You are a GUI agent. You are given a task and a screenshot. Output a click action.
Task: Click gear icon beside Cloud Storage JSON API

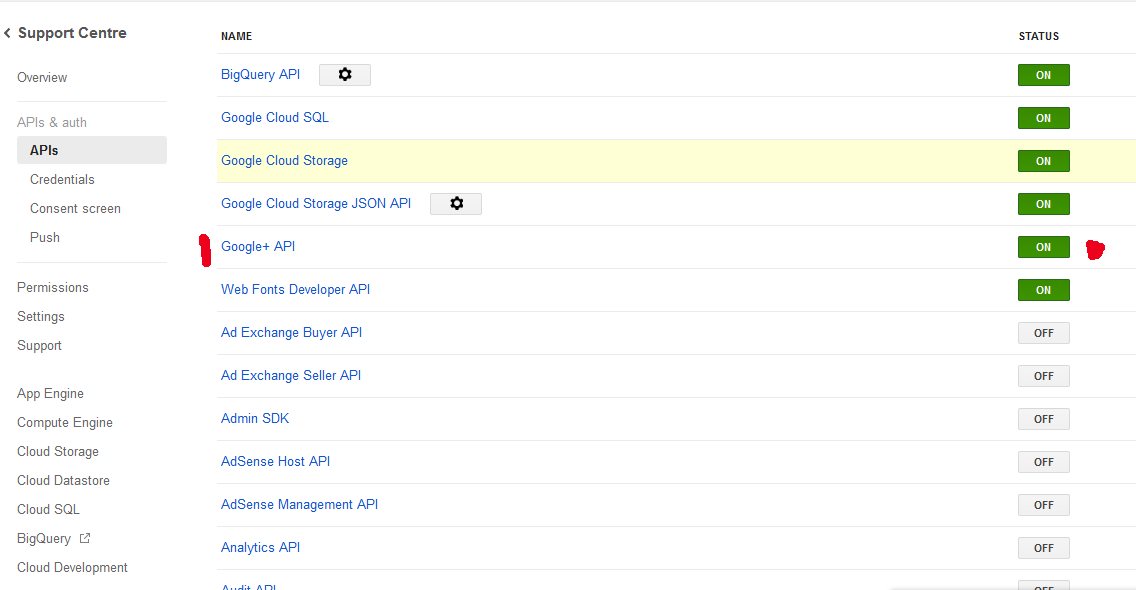(456, 204)
